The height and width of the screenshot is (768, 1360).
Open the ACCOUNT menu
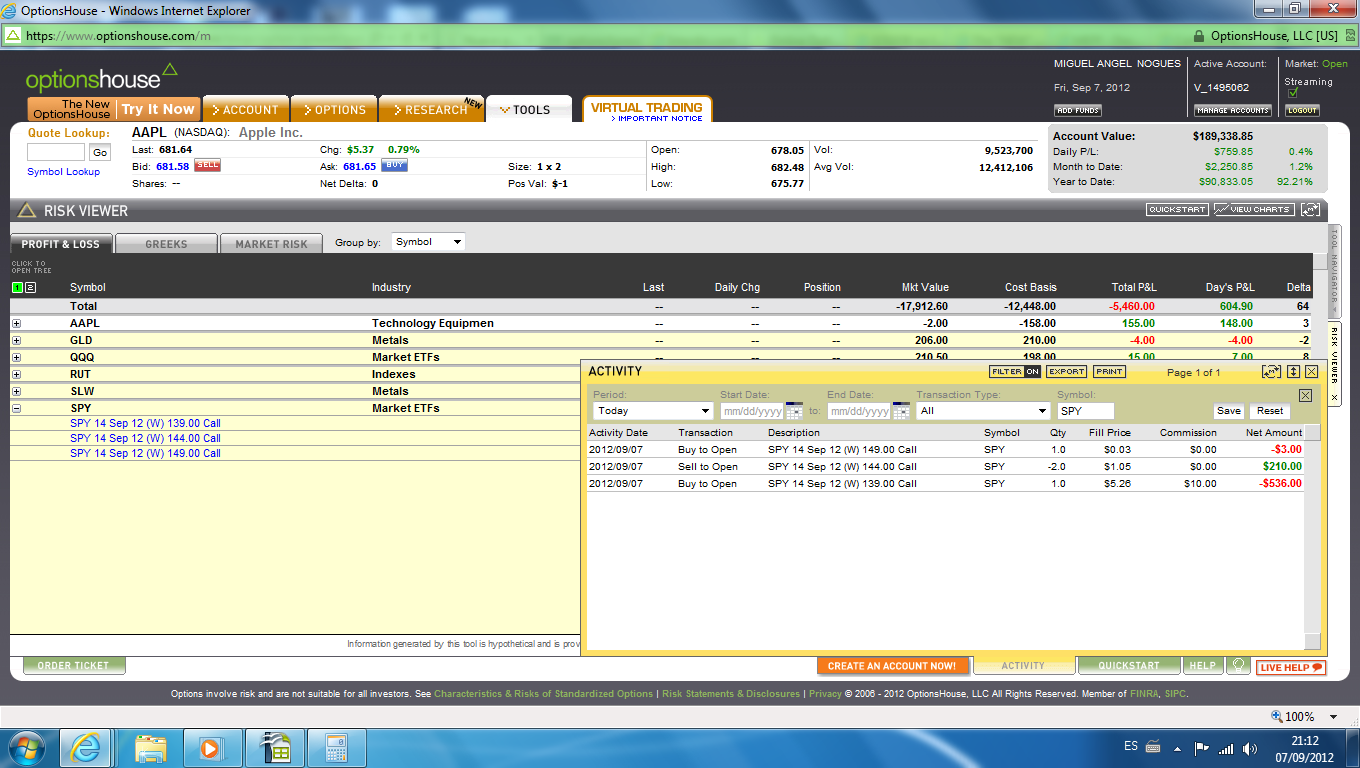click(246, 109)
